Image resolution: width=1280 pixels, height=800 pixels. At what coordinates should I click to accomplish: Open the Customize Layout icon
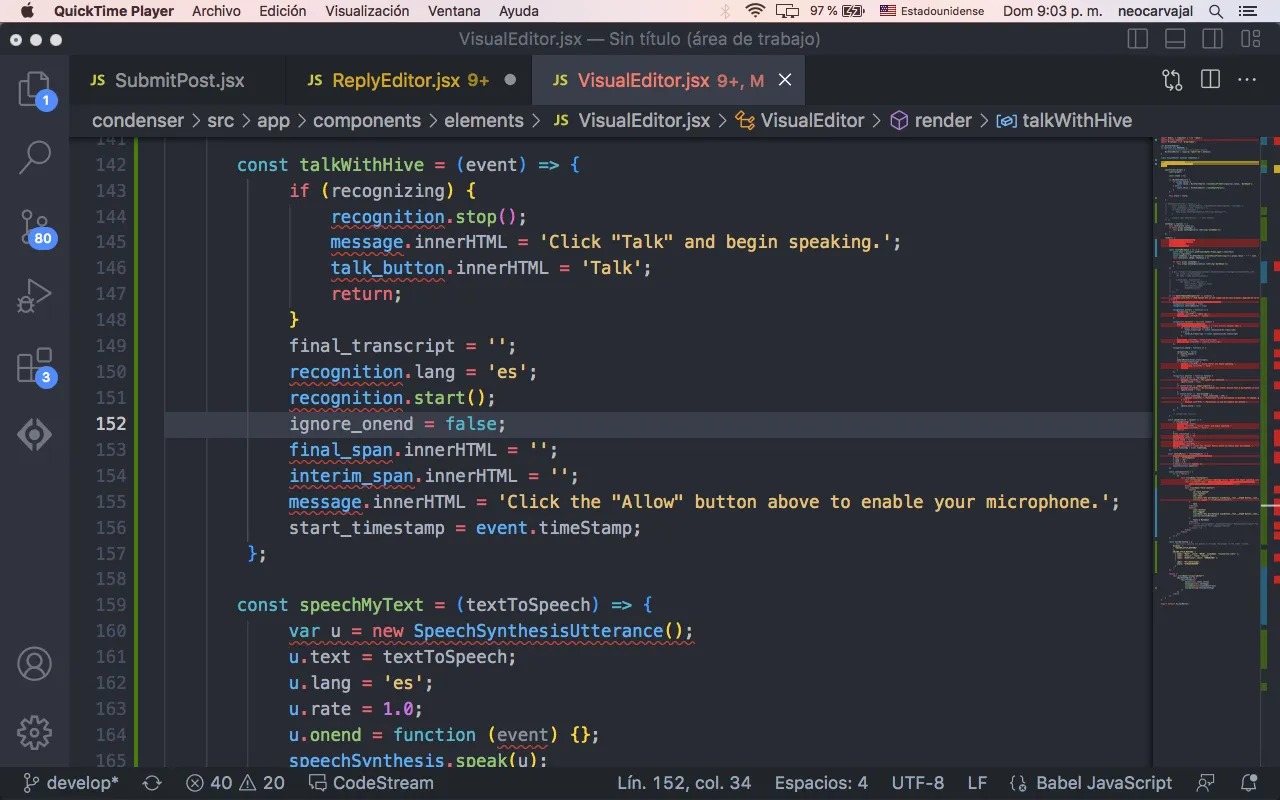tap(1250, 39)
